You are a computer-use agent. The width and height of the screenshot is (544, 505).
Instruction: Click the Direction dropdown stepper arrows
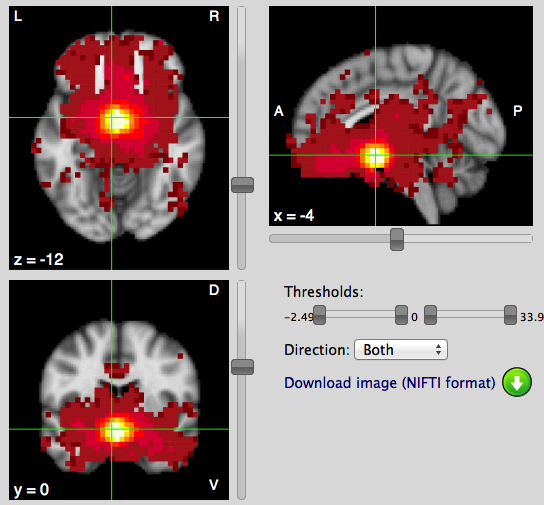pos(439,350)
